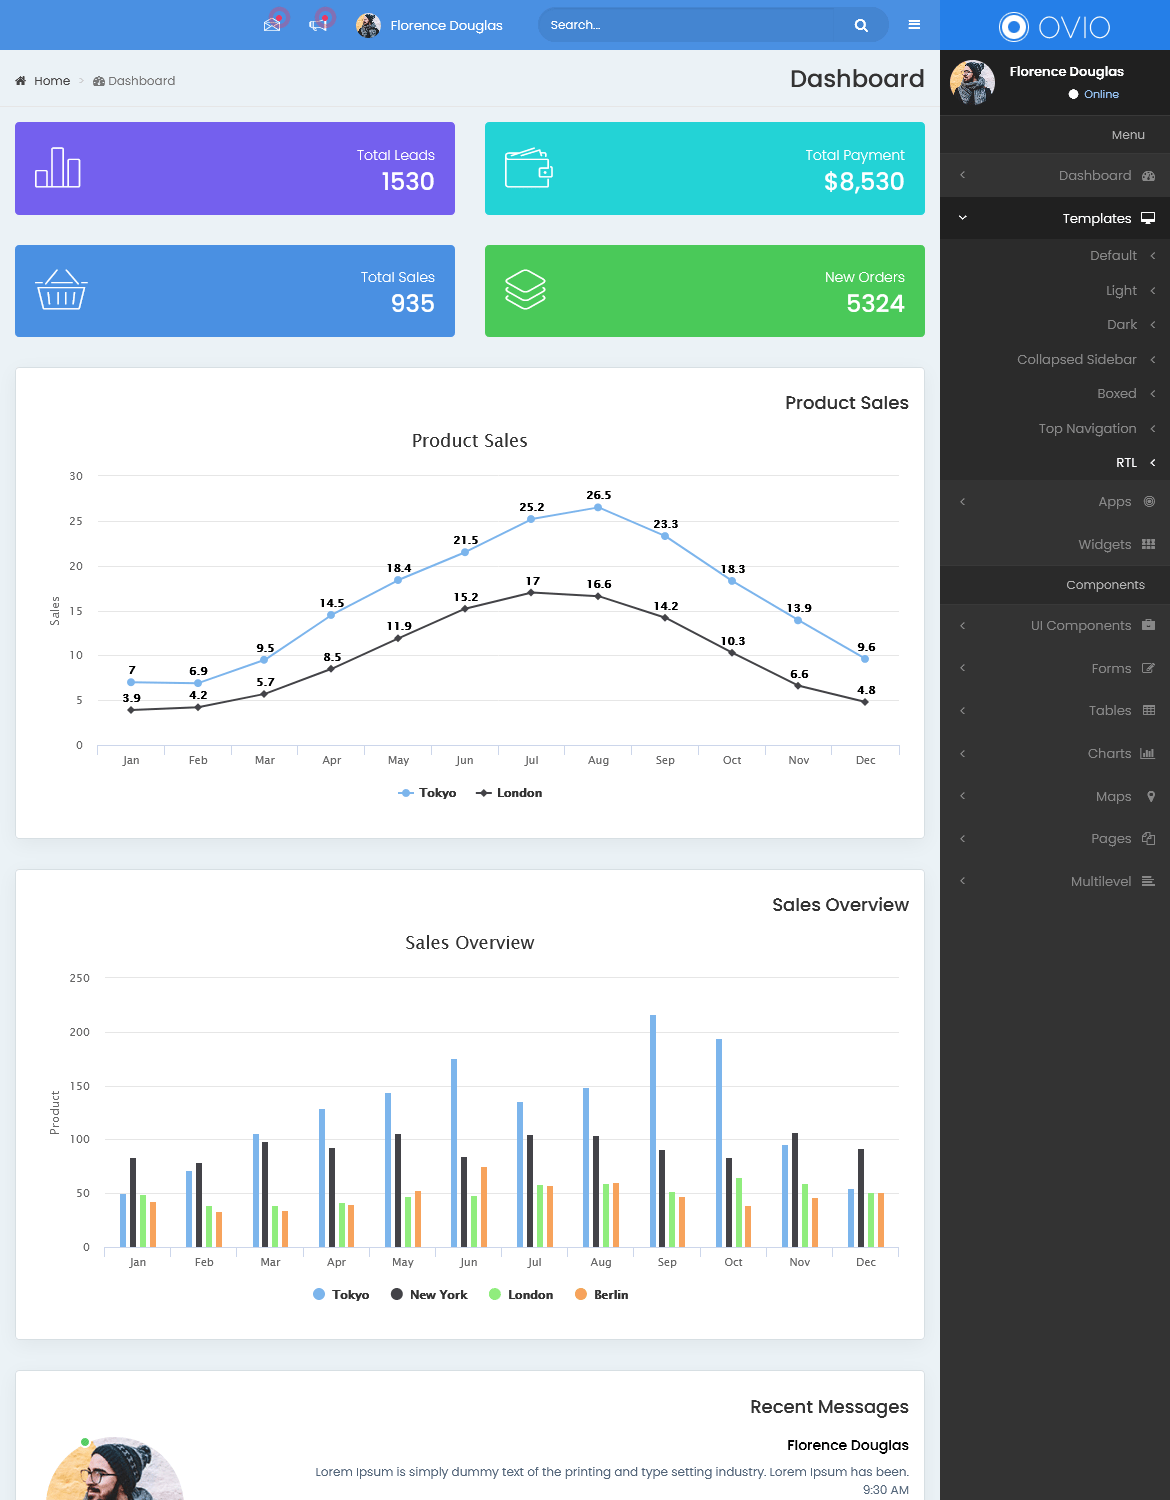Image resolution: width=1170 pixels, height=1500 pixels.
Task: Click Florence Douglas name in Recent Messages
Action: point(848,1445)
